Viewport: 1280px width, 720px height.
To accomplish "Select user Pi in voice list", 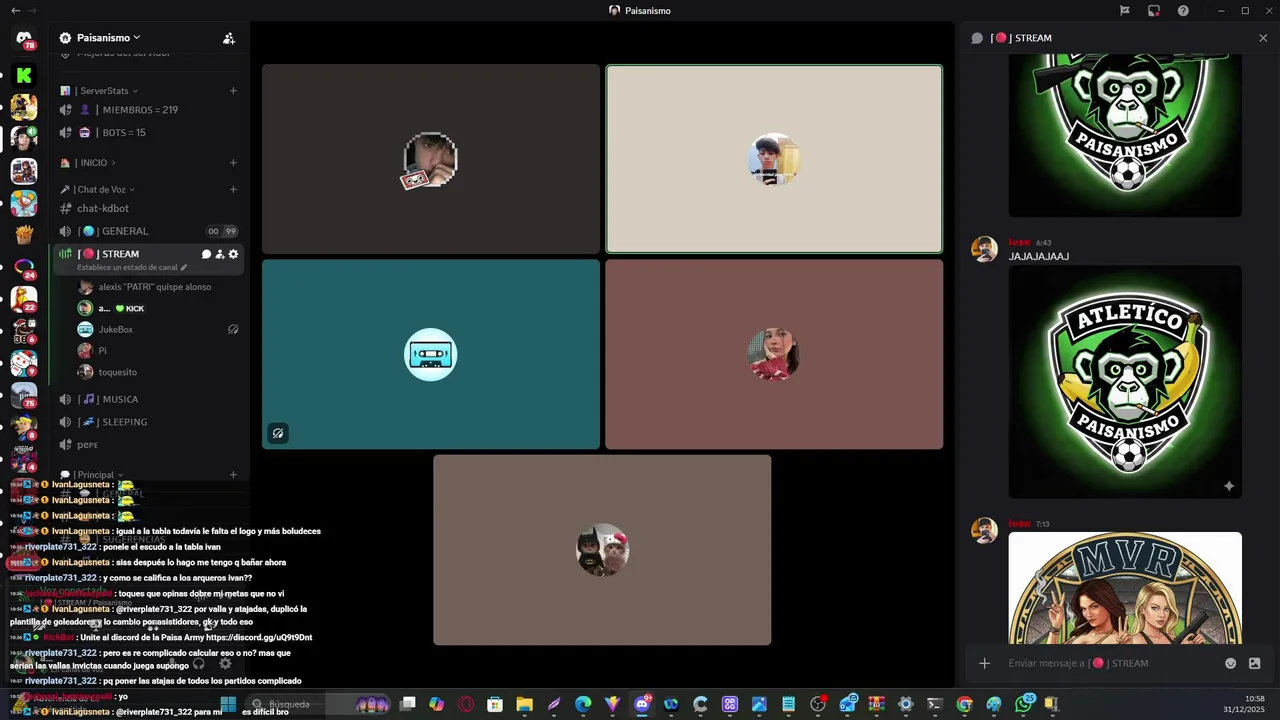I will click(159, 351).
